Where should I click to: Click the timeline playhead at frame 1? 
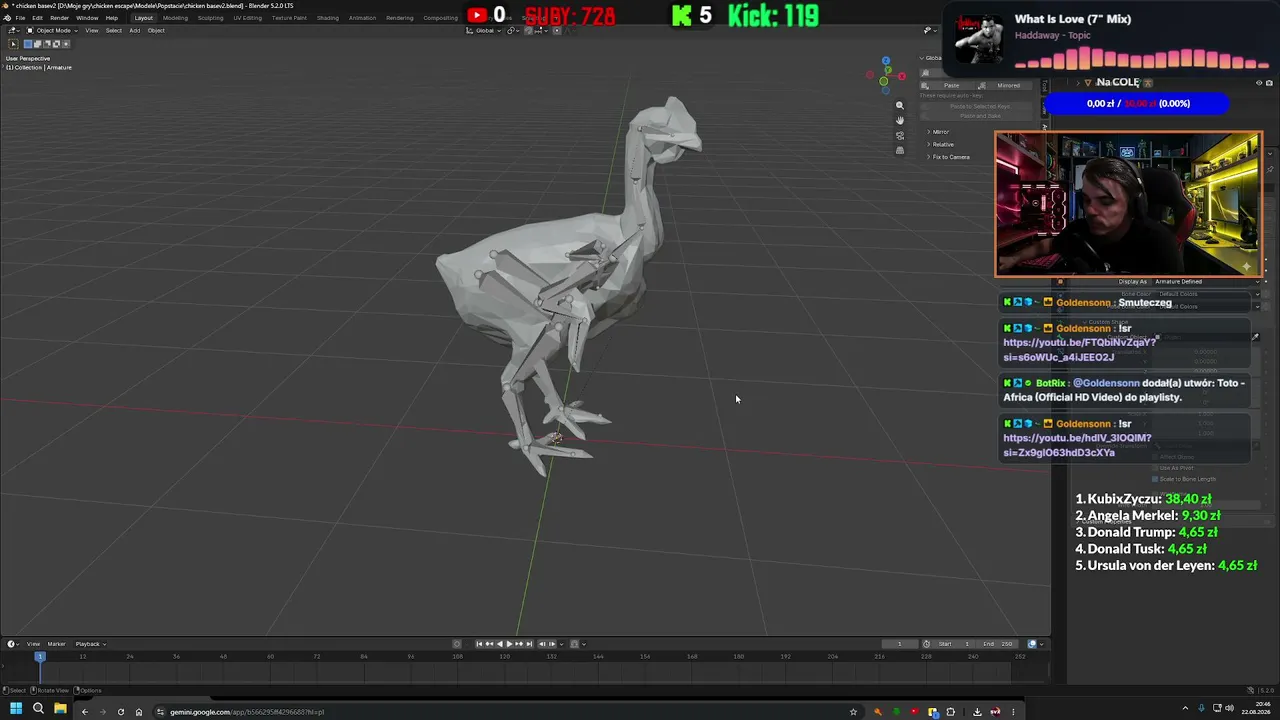(x=40, y=656)
